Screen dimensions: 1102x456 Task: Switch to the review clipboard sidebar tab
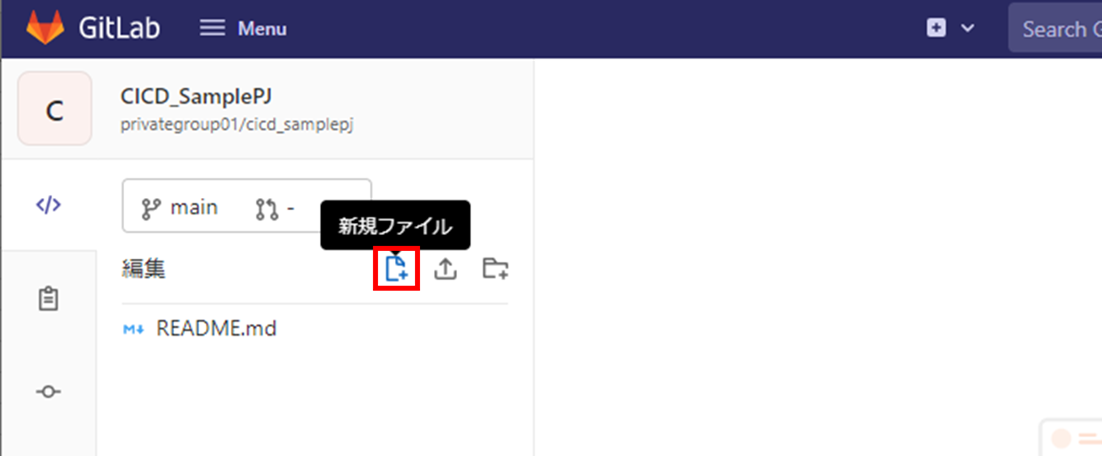coord(48,299)
